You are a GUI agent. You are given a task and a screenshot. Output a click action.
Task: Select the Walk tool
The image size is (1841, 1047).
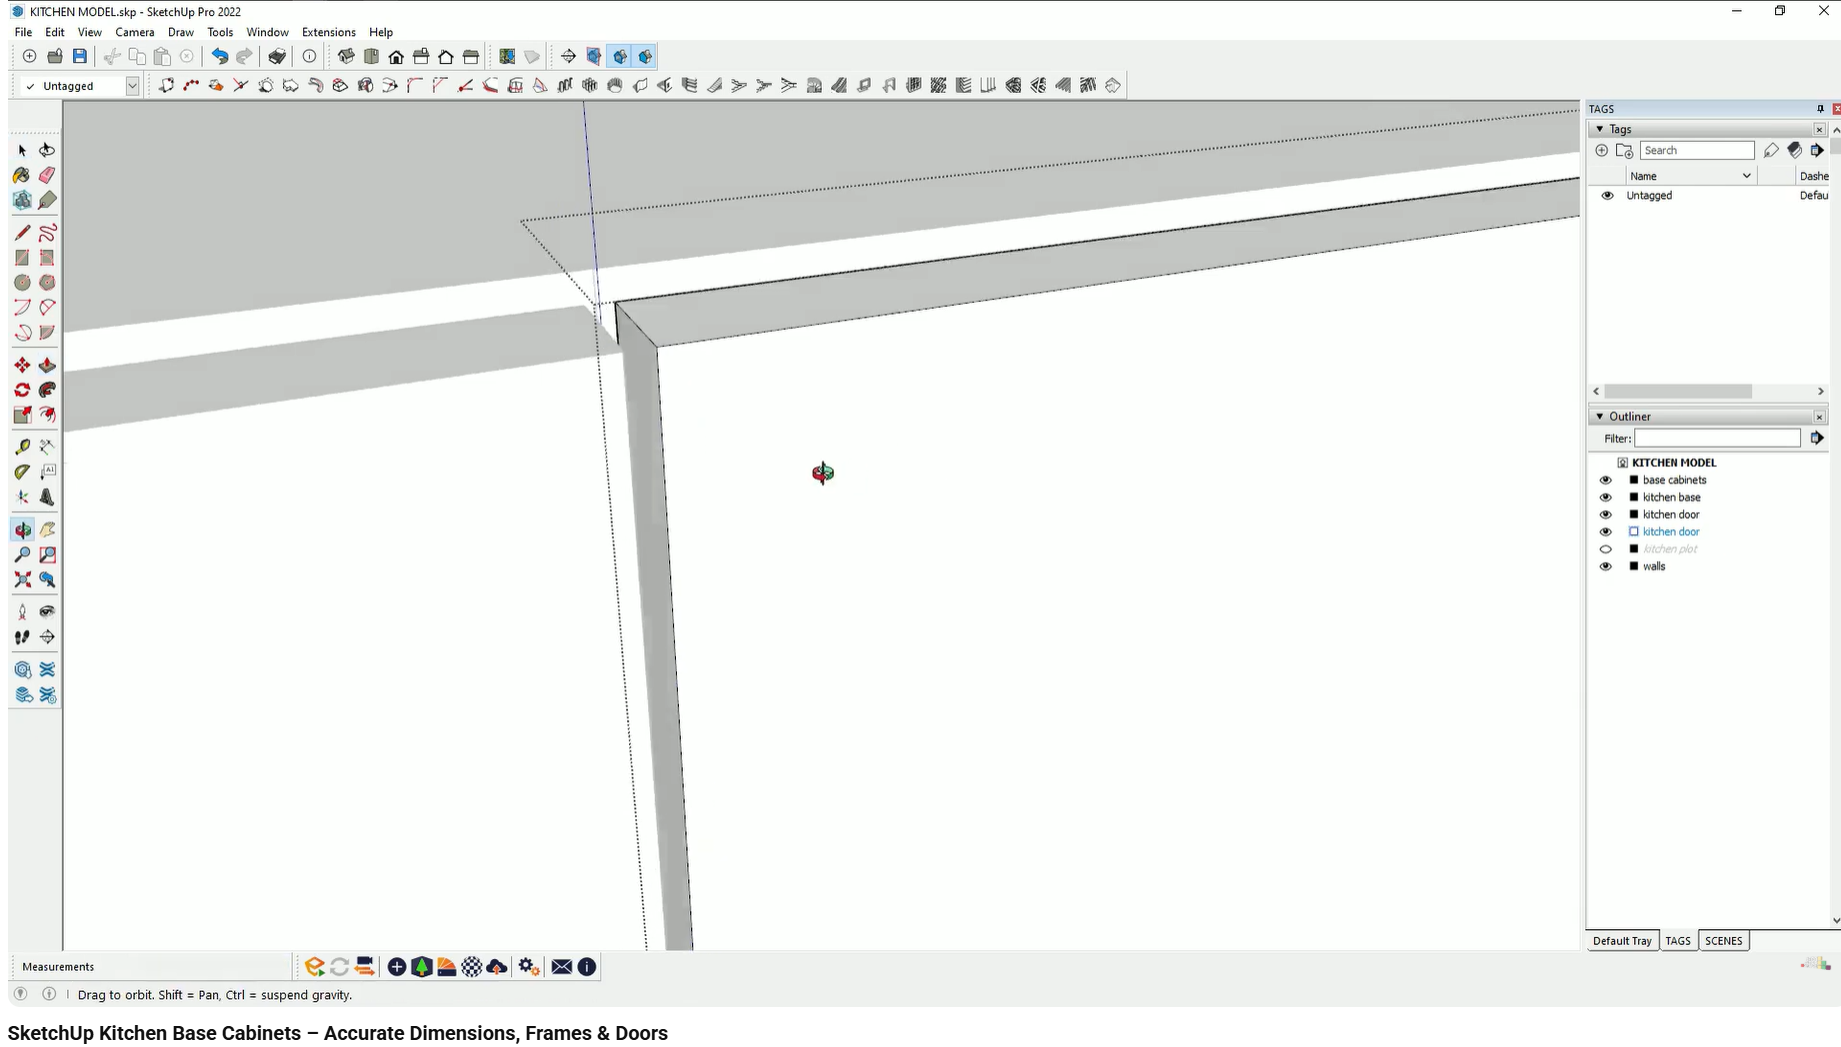point(21,637)
